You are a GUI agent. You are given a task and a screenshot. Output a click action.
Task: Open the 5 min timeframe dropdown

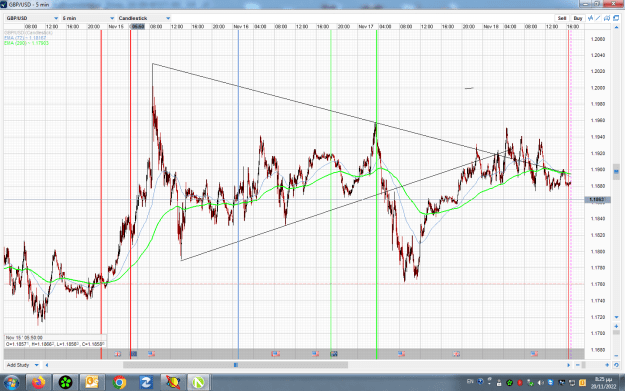point(88,18)
